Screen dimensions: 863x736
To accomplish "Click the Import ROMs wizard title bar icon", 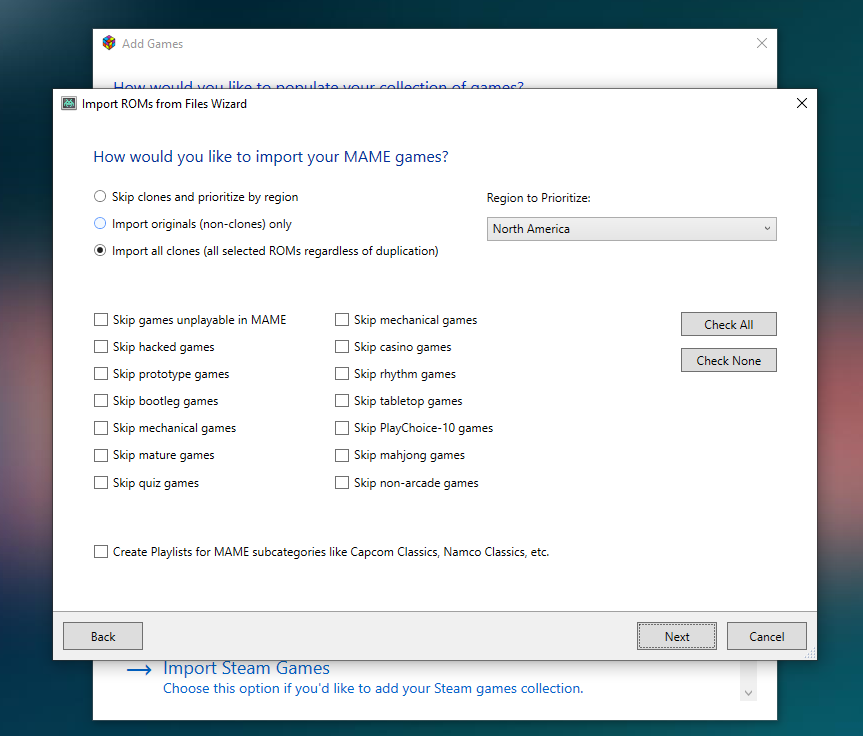I will pos(69,103).
